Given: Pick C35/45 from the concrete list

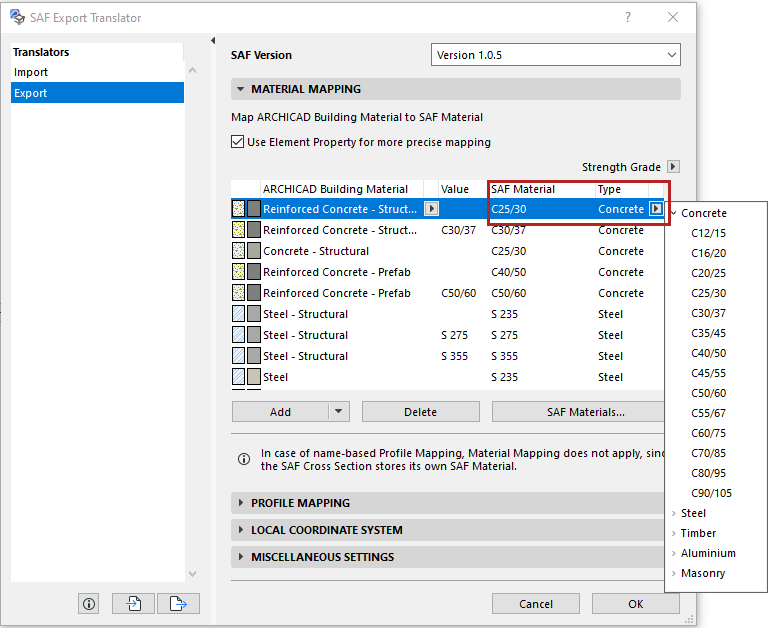Looking at the screenshot, I should (x=708, y=333).
